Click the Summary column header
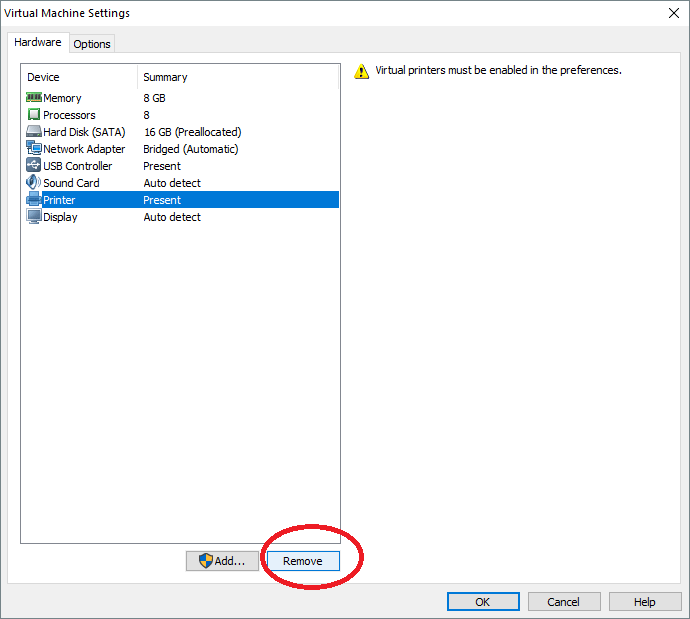 pos(165,77)
